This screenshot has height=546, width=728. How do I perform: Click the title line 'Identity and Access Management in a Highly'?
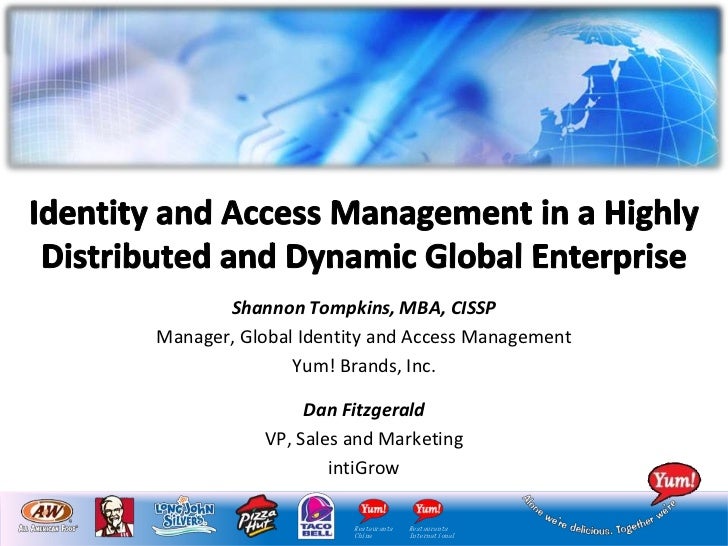tap(364, 214)
